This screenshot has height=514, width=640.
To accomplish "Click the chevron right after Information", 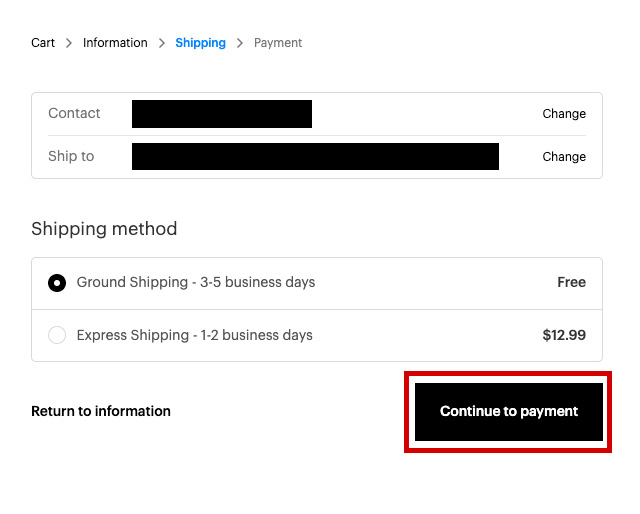I will click(x=162, y=43).
